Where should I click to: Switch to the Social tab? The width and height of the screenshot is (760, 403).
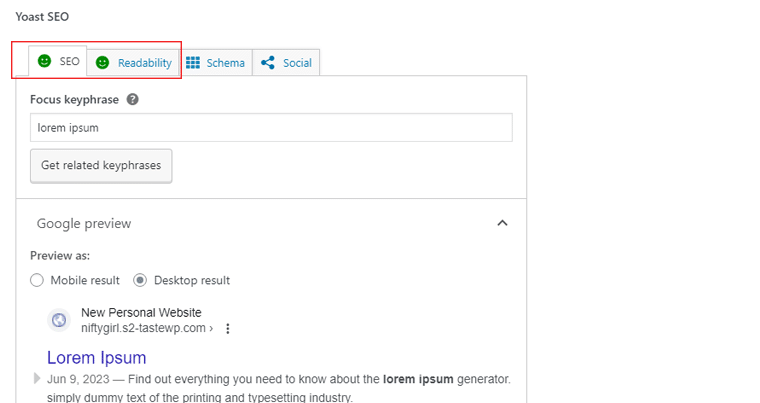click(x=297, y=63)
